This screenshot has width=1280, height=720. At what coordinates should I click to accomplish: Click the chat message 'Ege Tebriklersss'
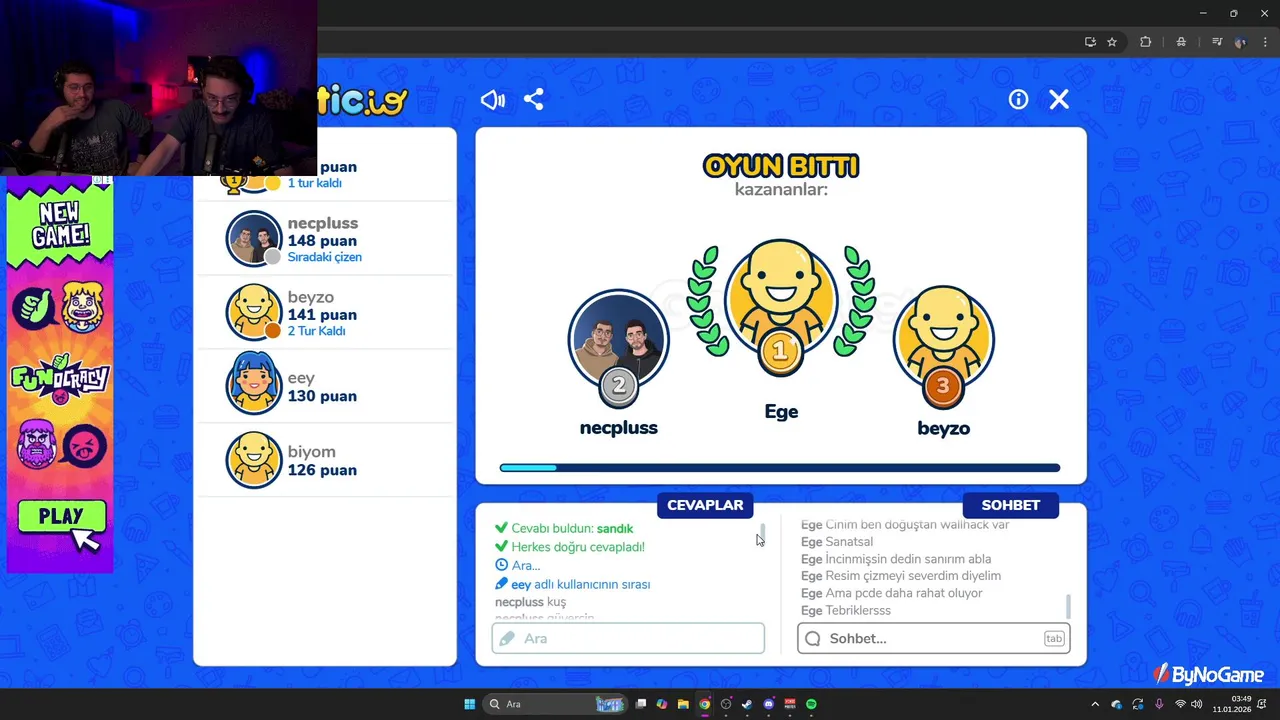click(x=846, y=610)
